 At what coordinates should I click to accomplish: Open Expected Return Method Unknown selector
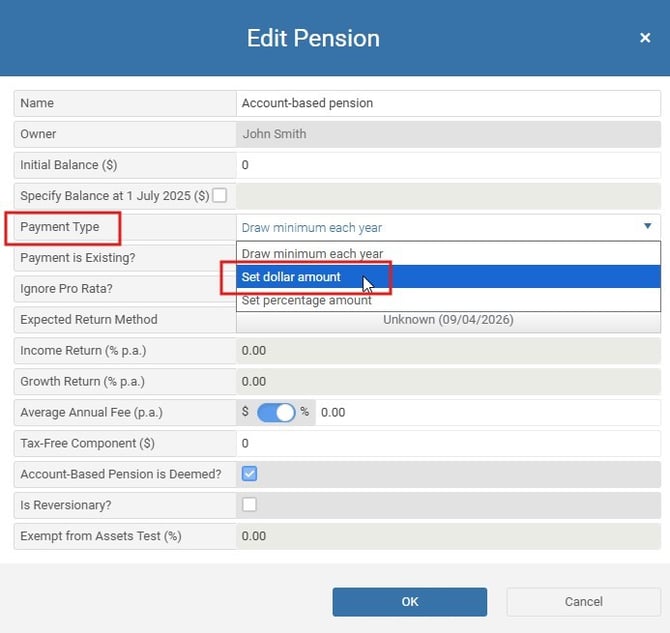pos(448,320)
